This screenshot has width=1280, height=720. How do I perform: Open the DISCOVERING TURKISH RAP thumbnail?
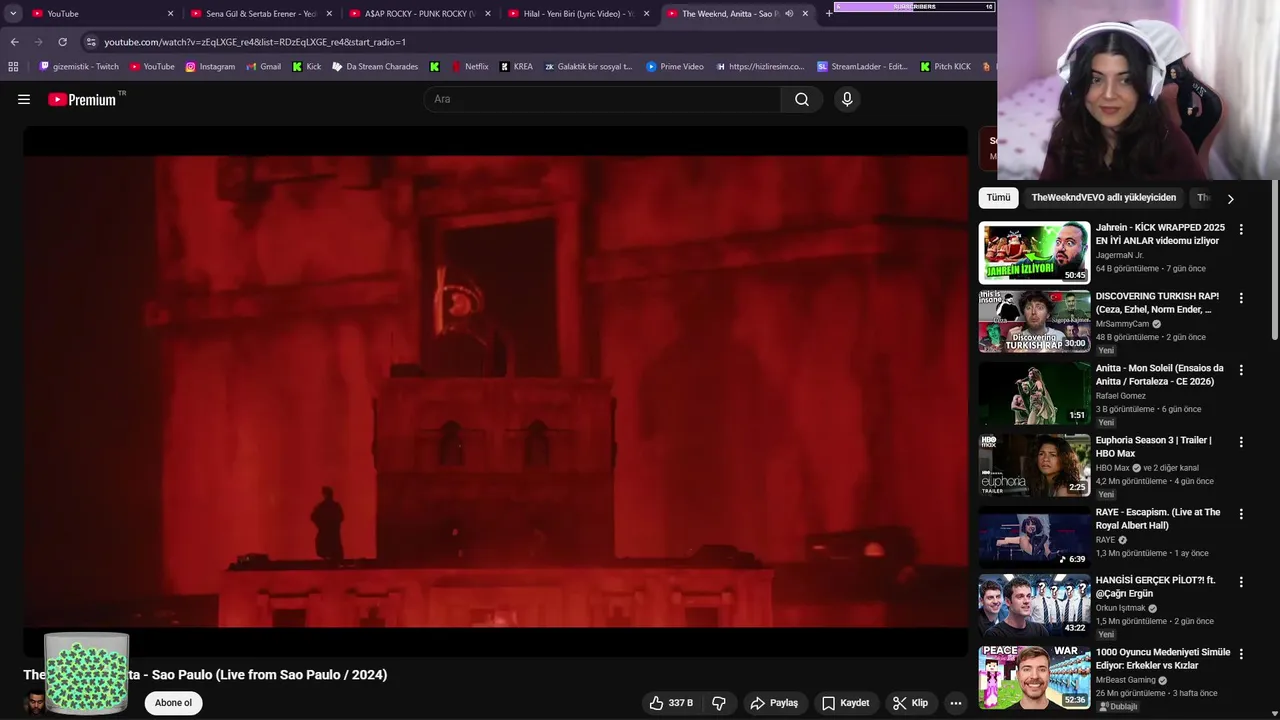[x=1034, y=321]
